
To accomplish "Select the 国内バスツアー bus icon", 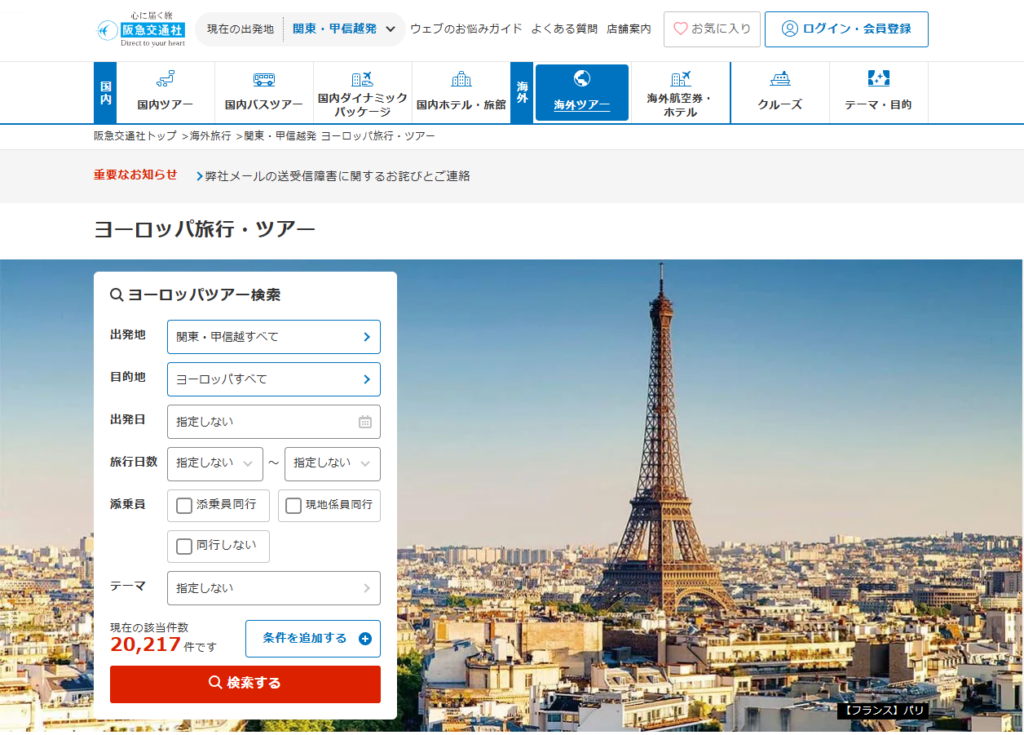I will [264, 79].
